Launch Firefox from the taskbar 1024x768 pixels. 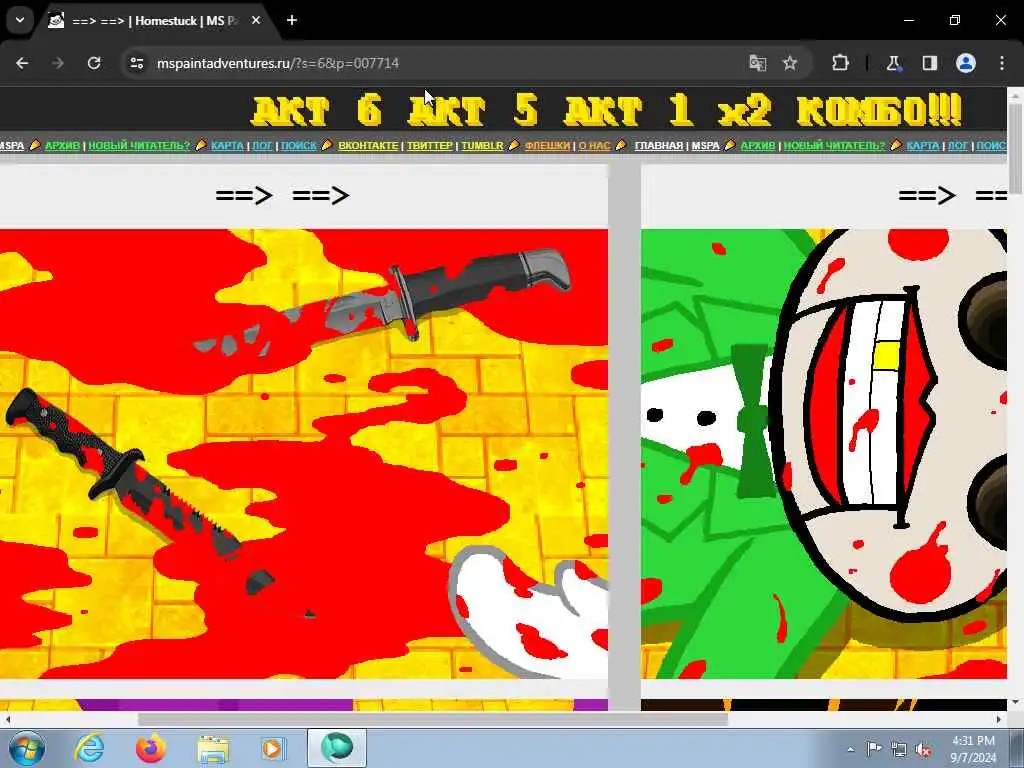click(151, 748)
